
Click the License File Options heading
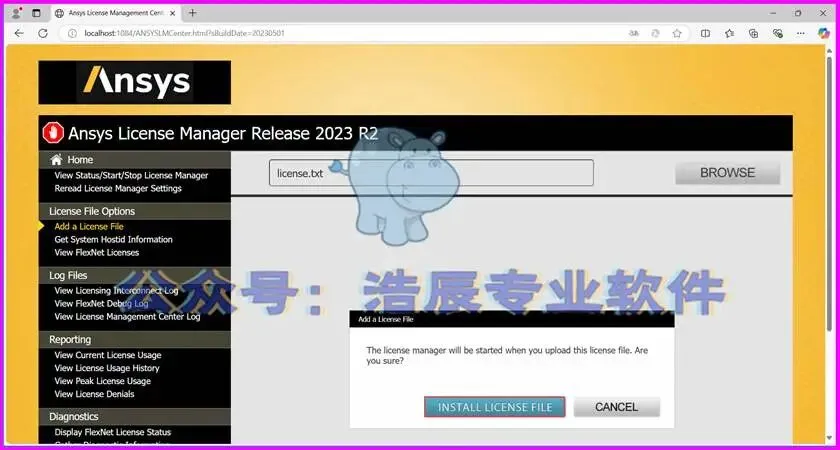point(92,211)
